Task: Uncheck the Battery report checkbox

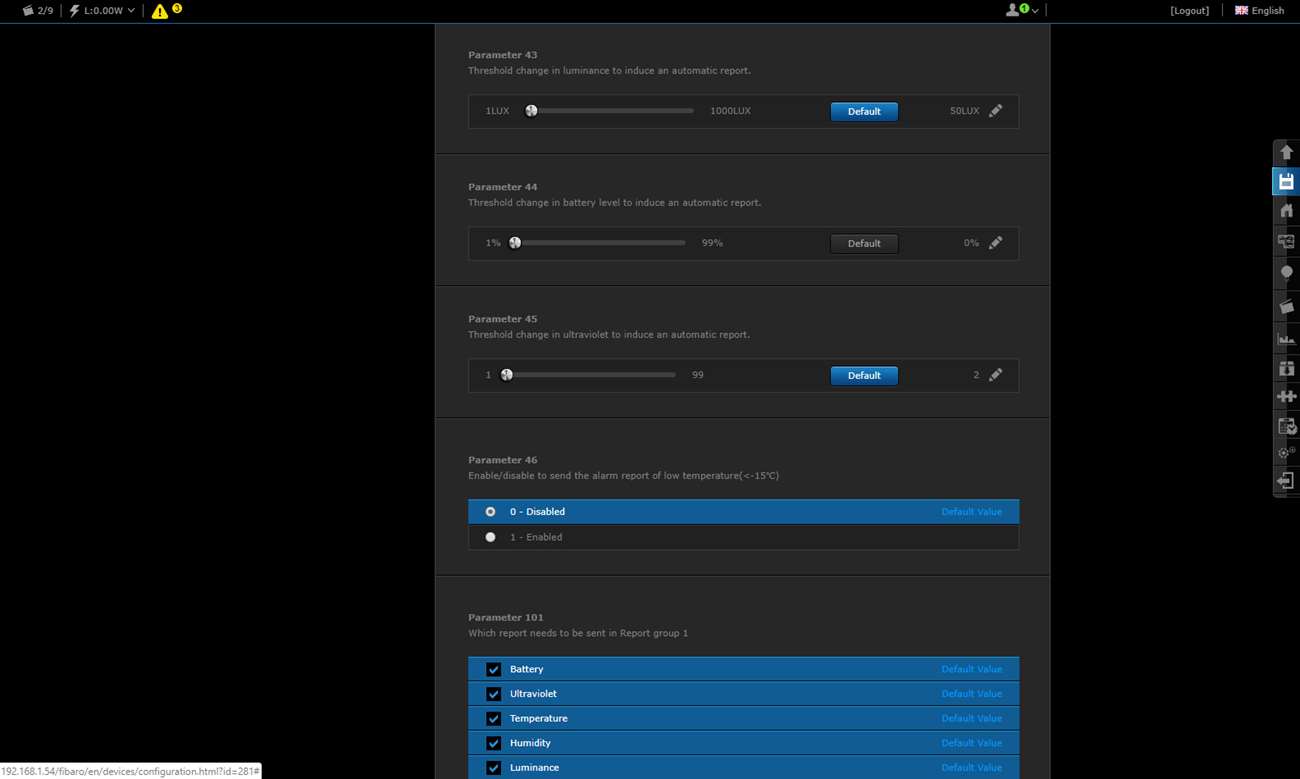Action: point(493,669)
